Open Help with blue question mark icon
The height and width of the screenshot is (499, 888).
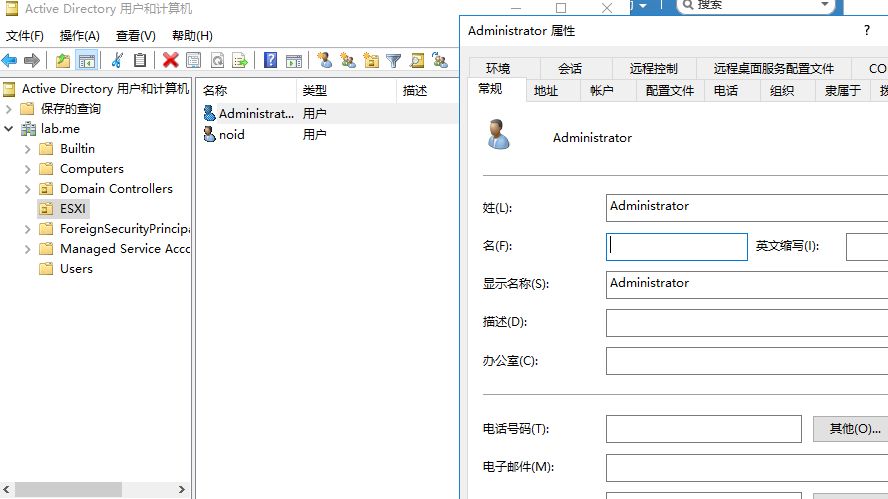(x=271, y=60)
